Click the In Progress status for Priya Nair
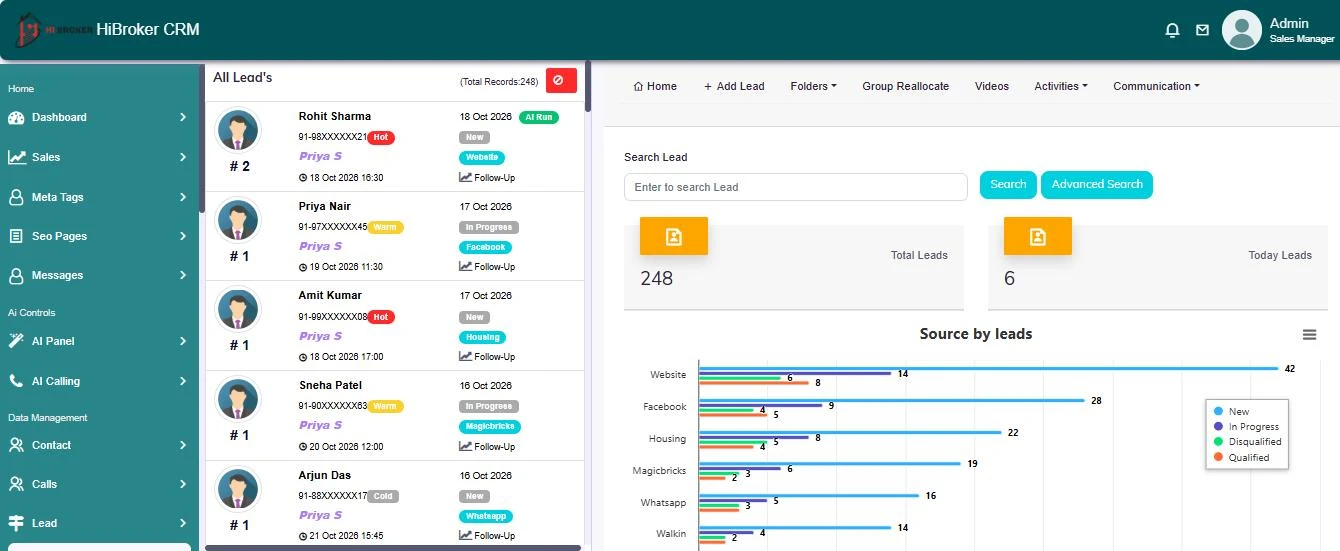 point(489,227)
